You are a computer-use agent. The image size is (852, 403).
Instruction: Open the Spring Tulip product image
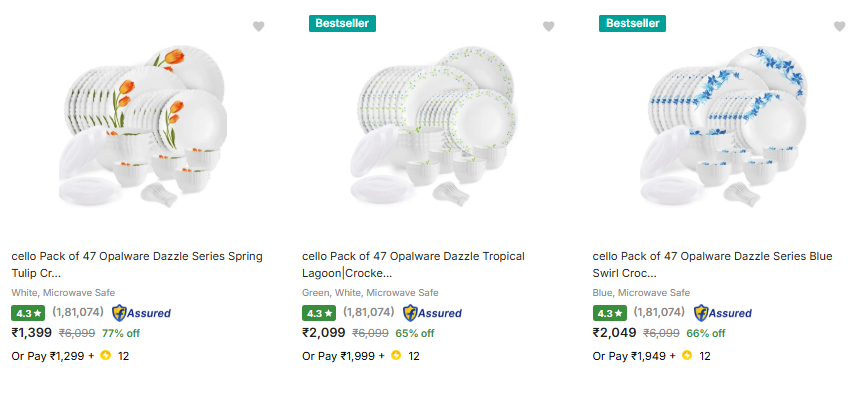point(140,125)
